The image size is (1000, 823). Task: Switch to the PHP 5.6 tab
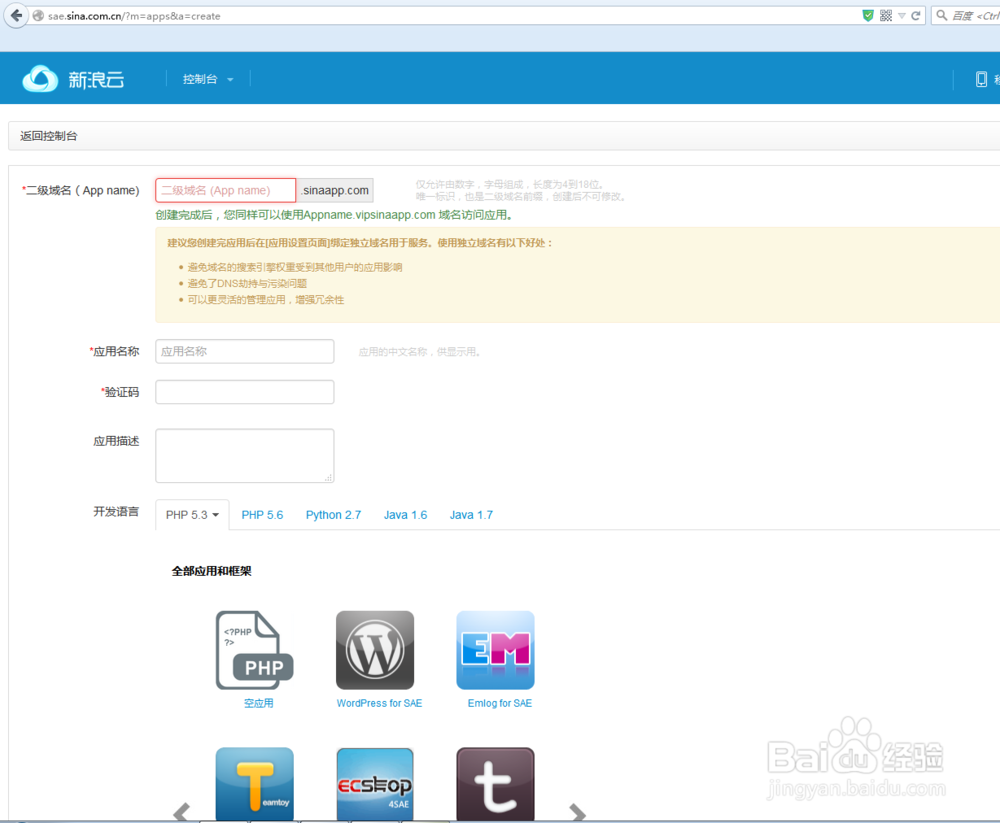(262, 515)
